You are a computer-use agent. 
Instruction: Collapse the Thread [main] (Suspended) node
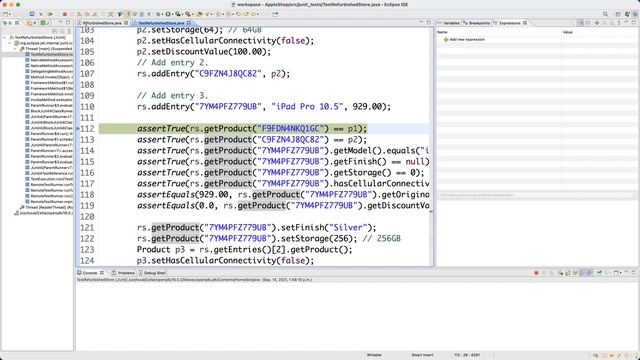coord(16,49)
